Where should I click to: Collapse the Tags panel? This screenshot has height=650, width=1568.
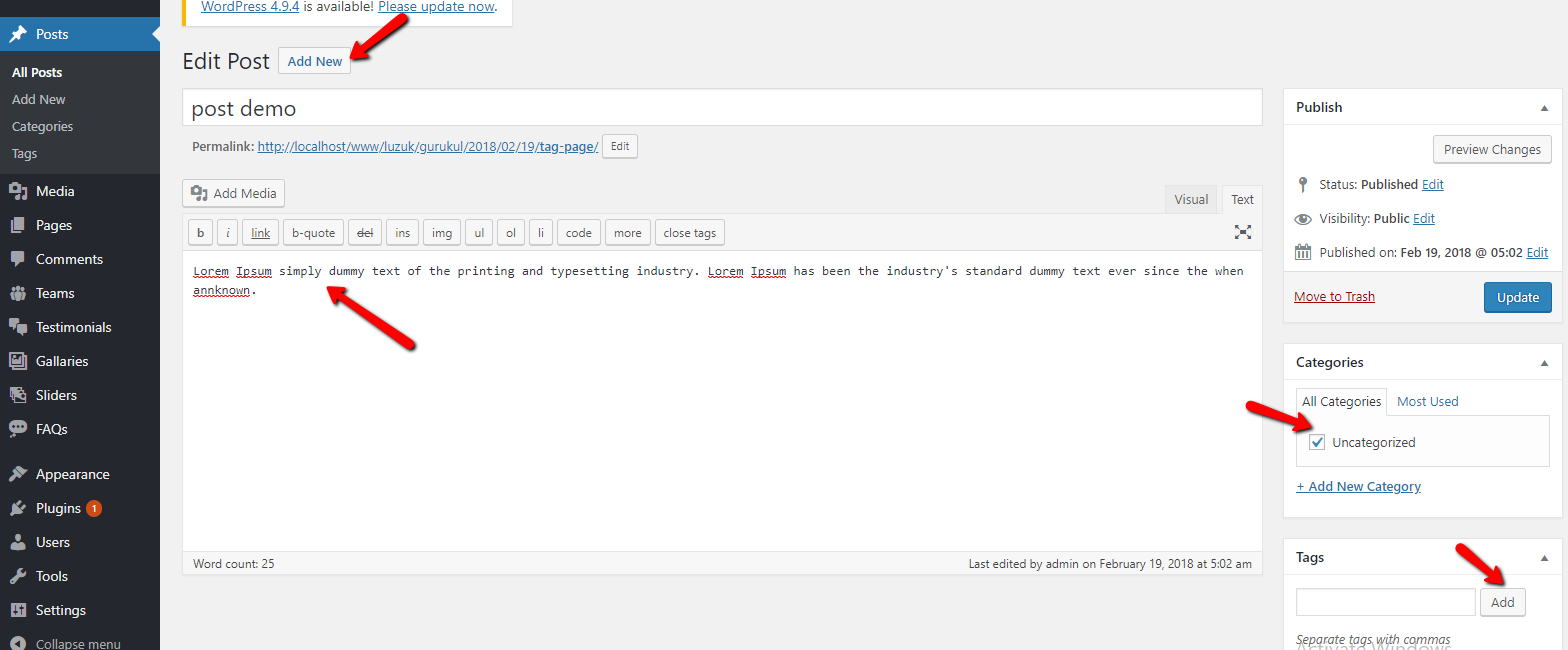(1544, 558)
